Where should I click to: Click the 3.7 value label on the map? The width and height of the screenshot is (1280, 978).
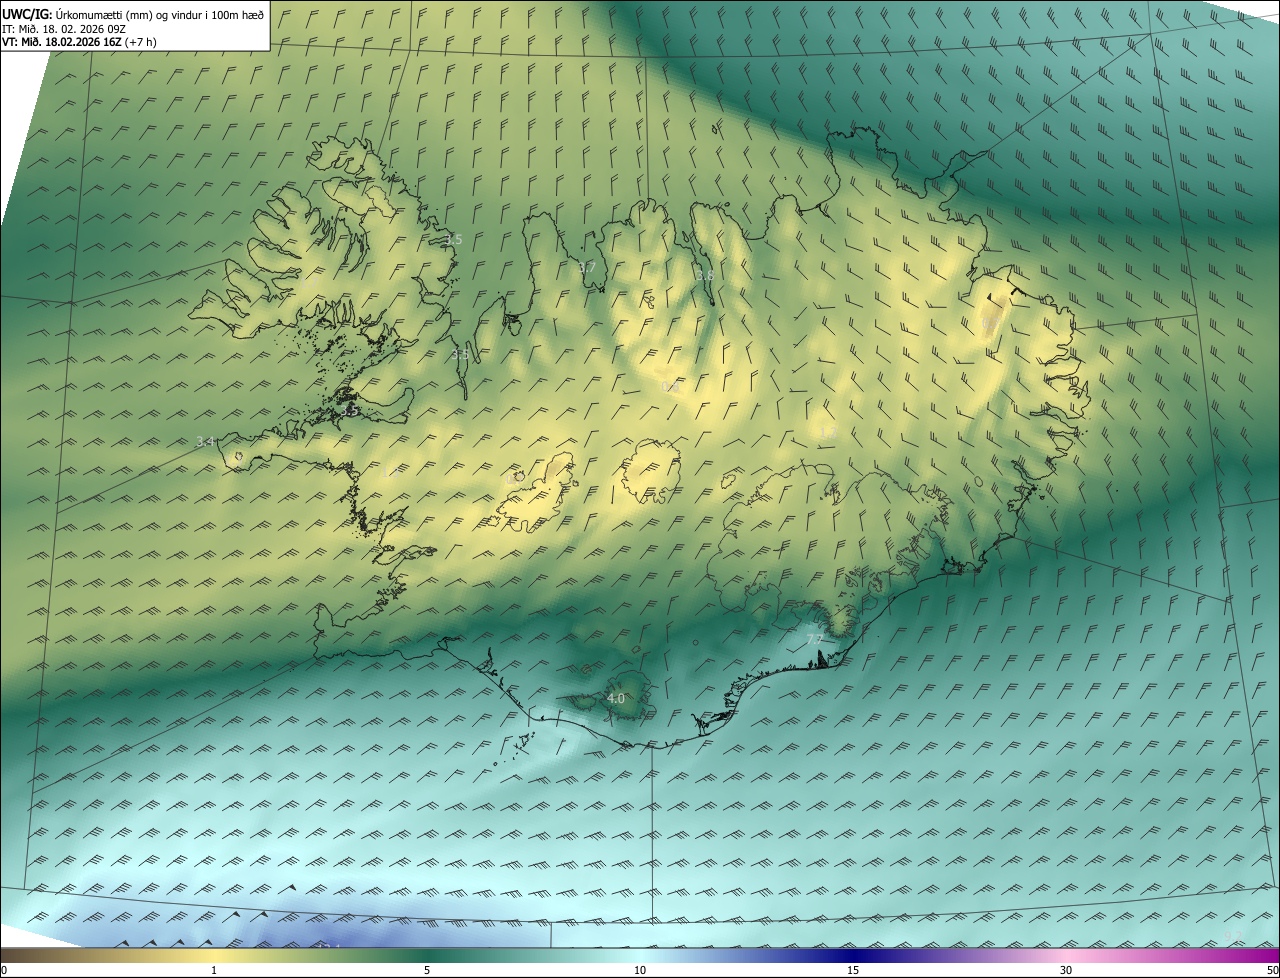pyautogui.click(x=587, y=267)
